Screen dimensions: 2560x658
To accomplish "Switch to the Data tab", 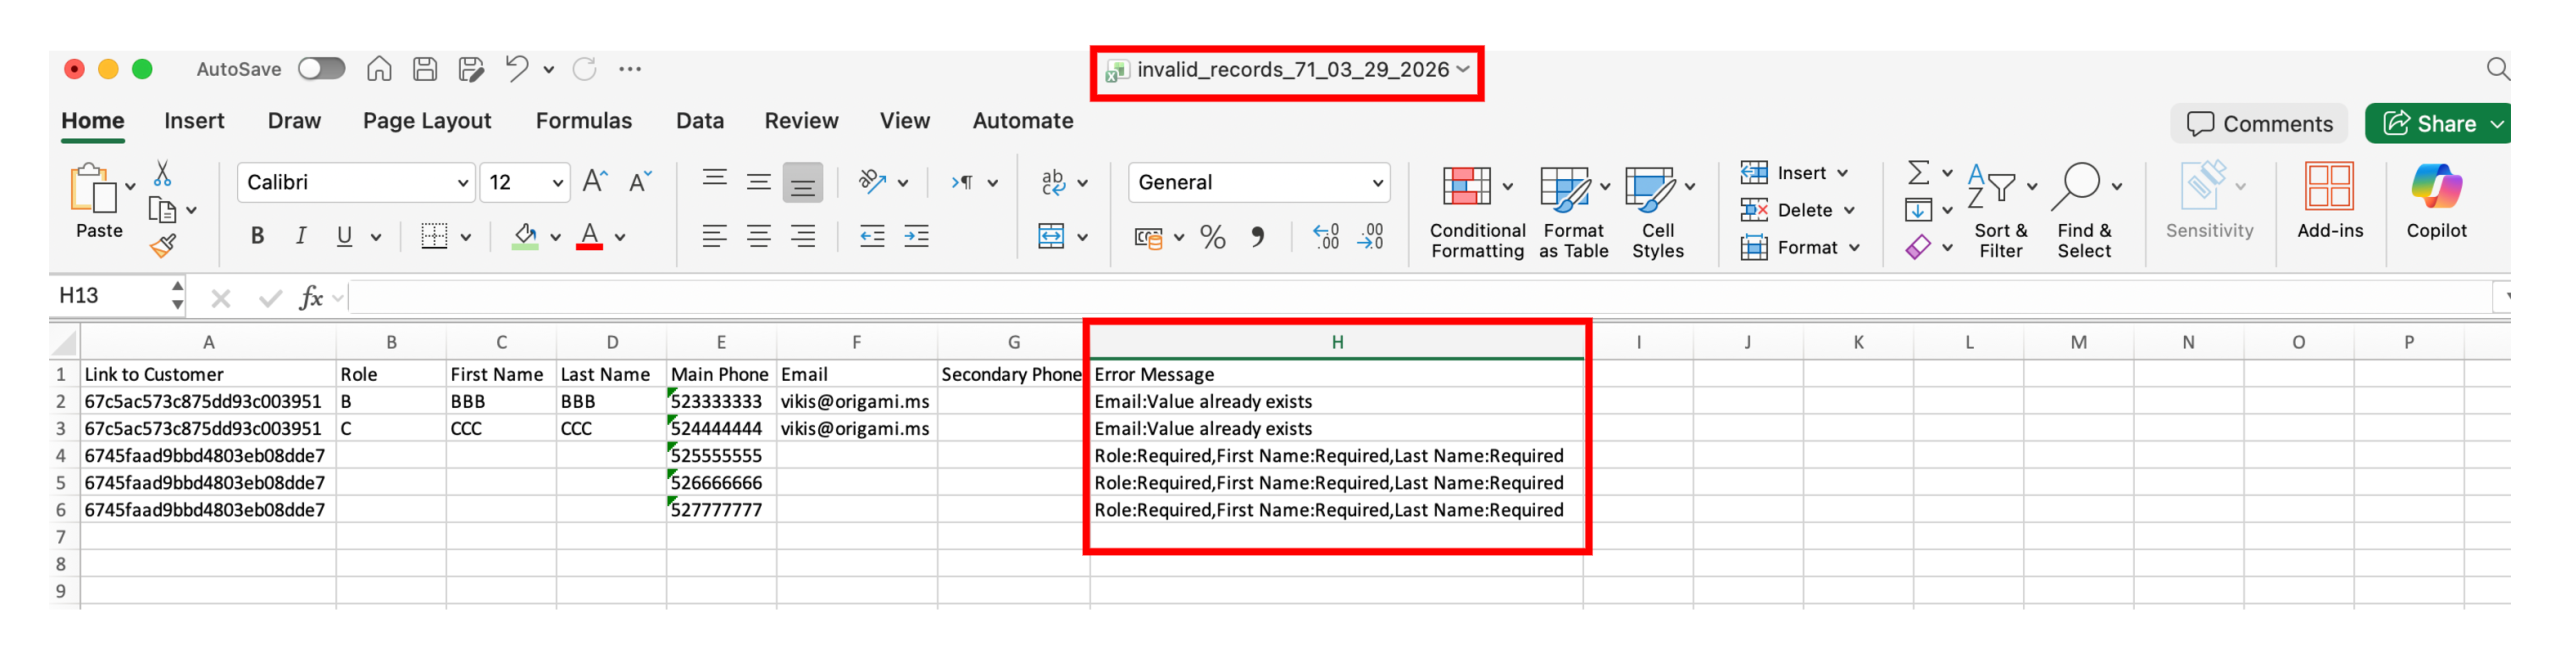I will coord(699,121).
